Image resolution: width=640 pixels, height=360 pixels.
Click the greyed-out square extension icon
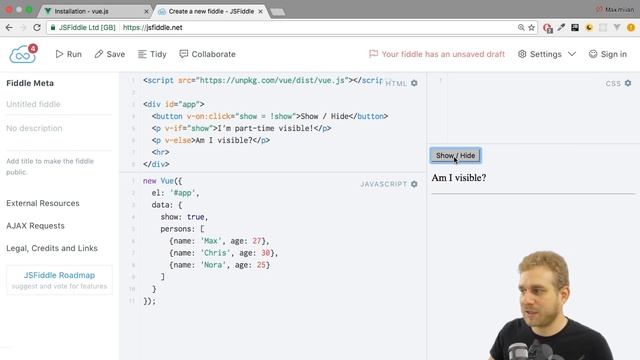(603, 27)
